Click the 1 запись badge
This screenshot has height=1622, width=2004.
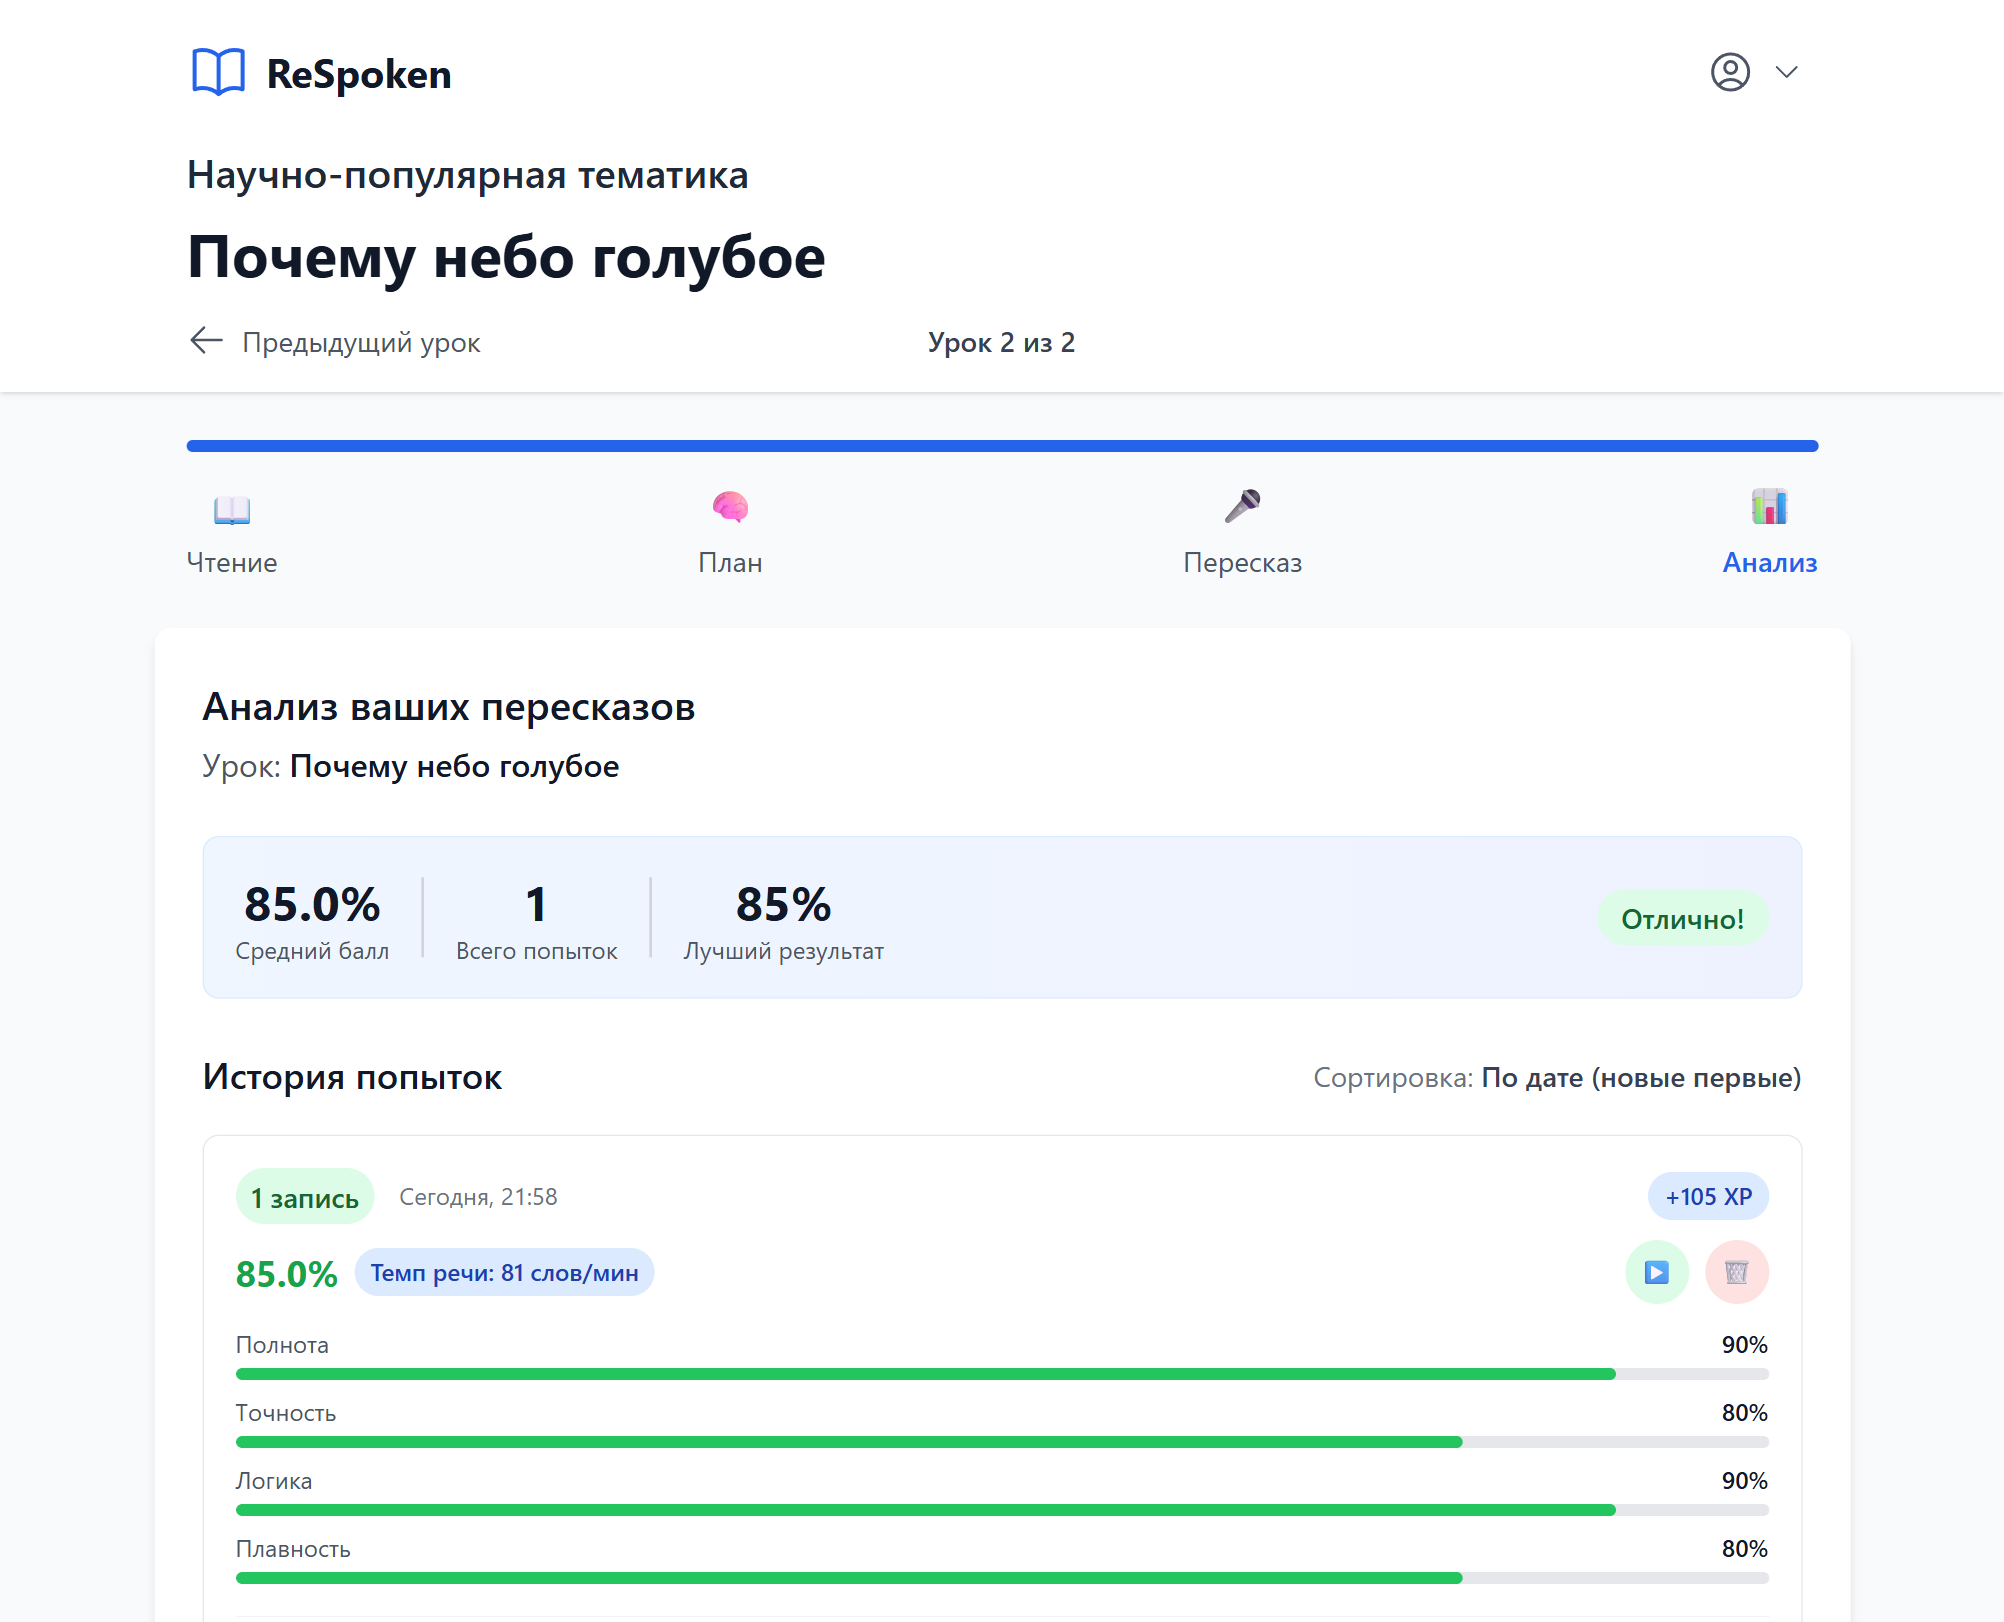(304, 1196)
